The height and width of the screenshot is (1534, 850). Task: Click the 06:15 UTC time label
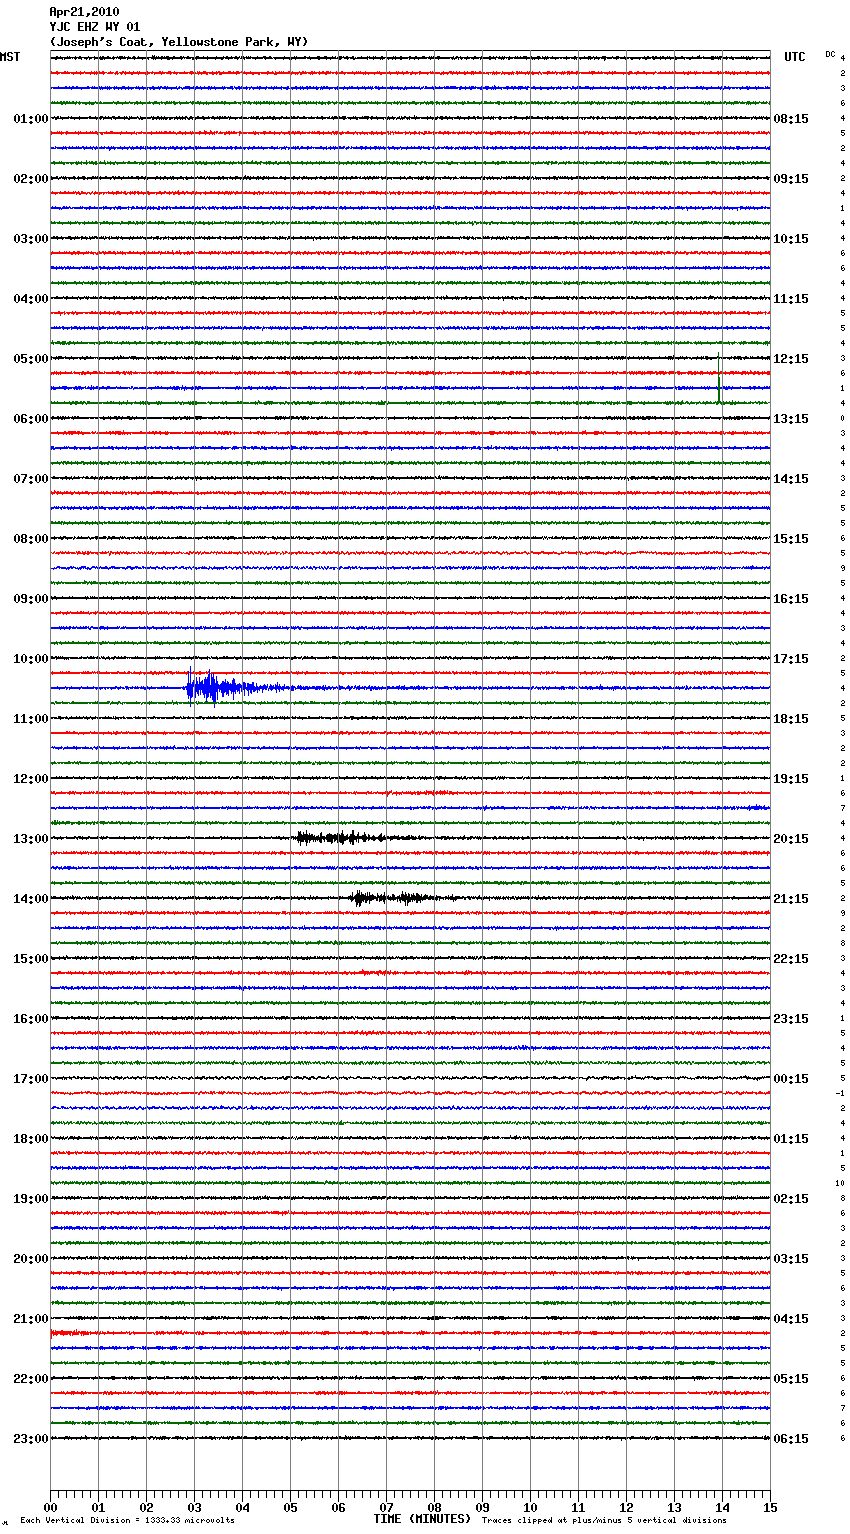point(791,1439)
